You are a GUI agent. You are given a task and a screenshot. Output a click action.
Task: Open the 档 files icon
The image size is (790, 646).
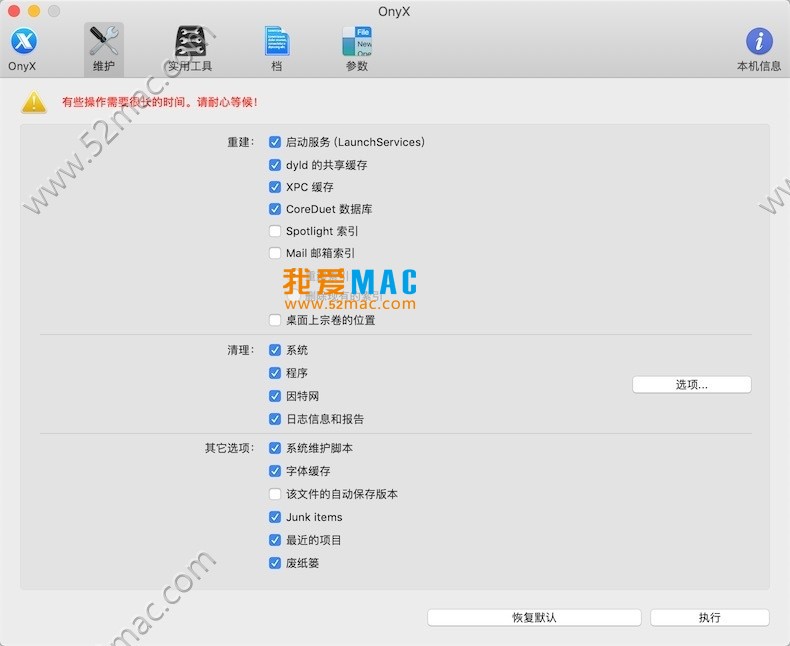point(277,49)
